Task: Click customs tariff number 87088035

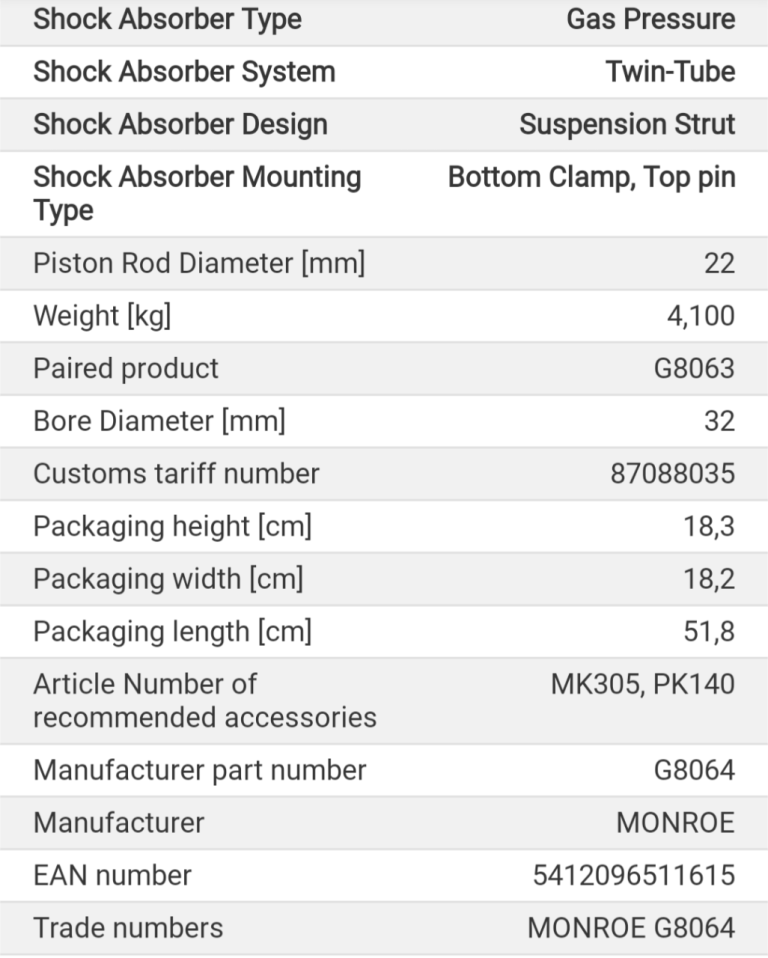Action: click(672, 474)
